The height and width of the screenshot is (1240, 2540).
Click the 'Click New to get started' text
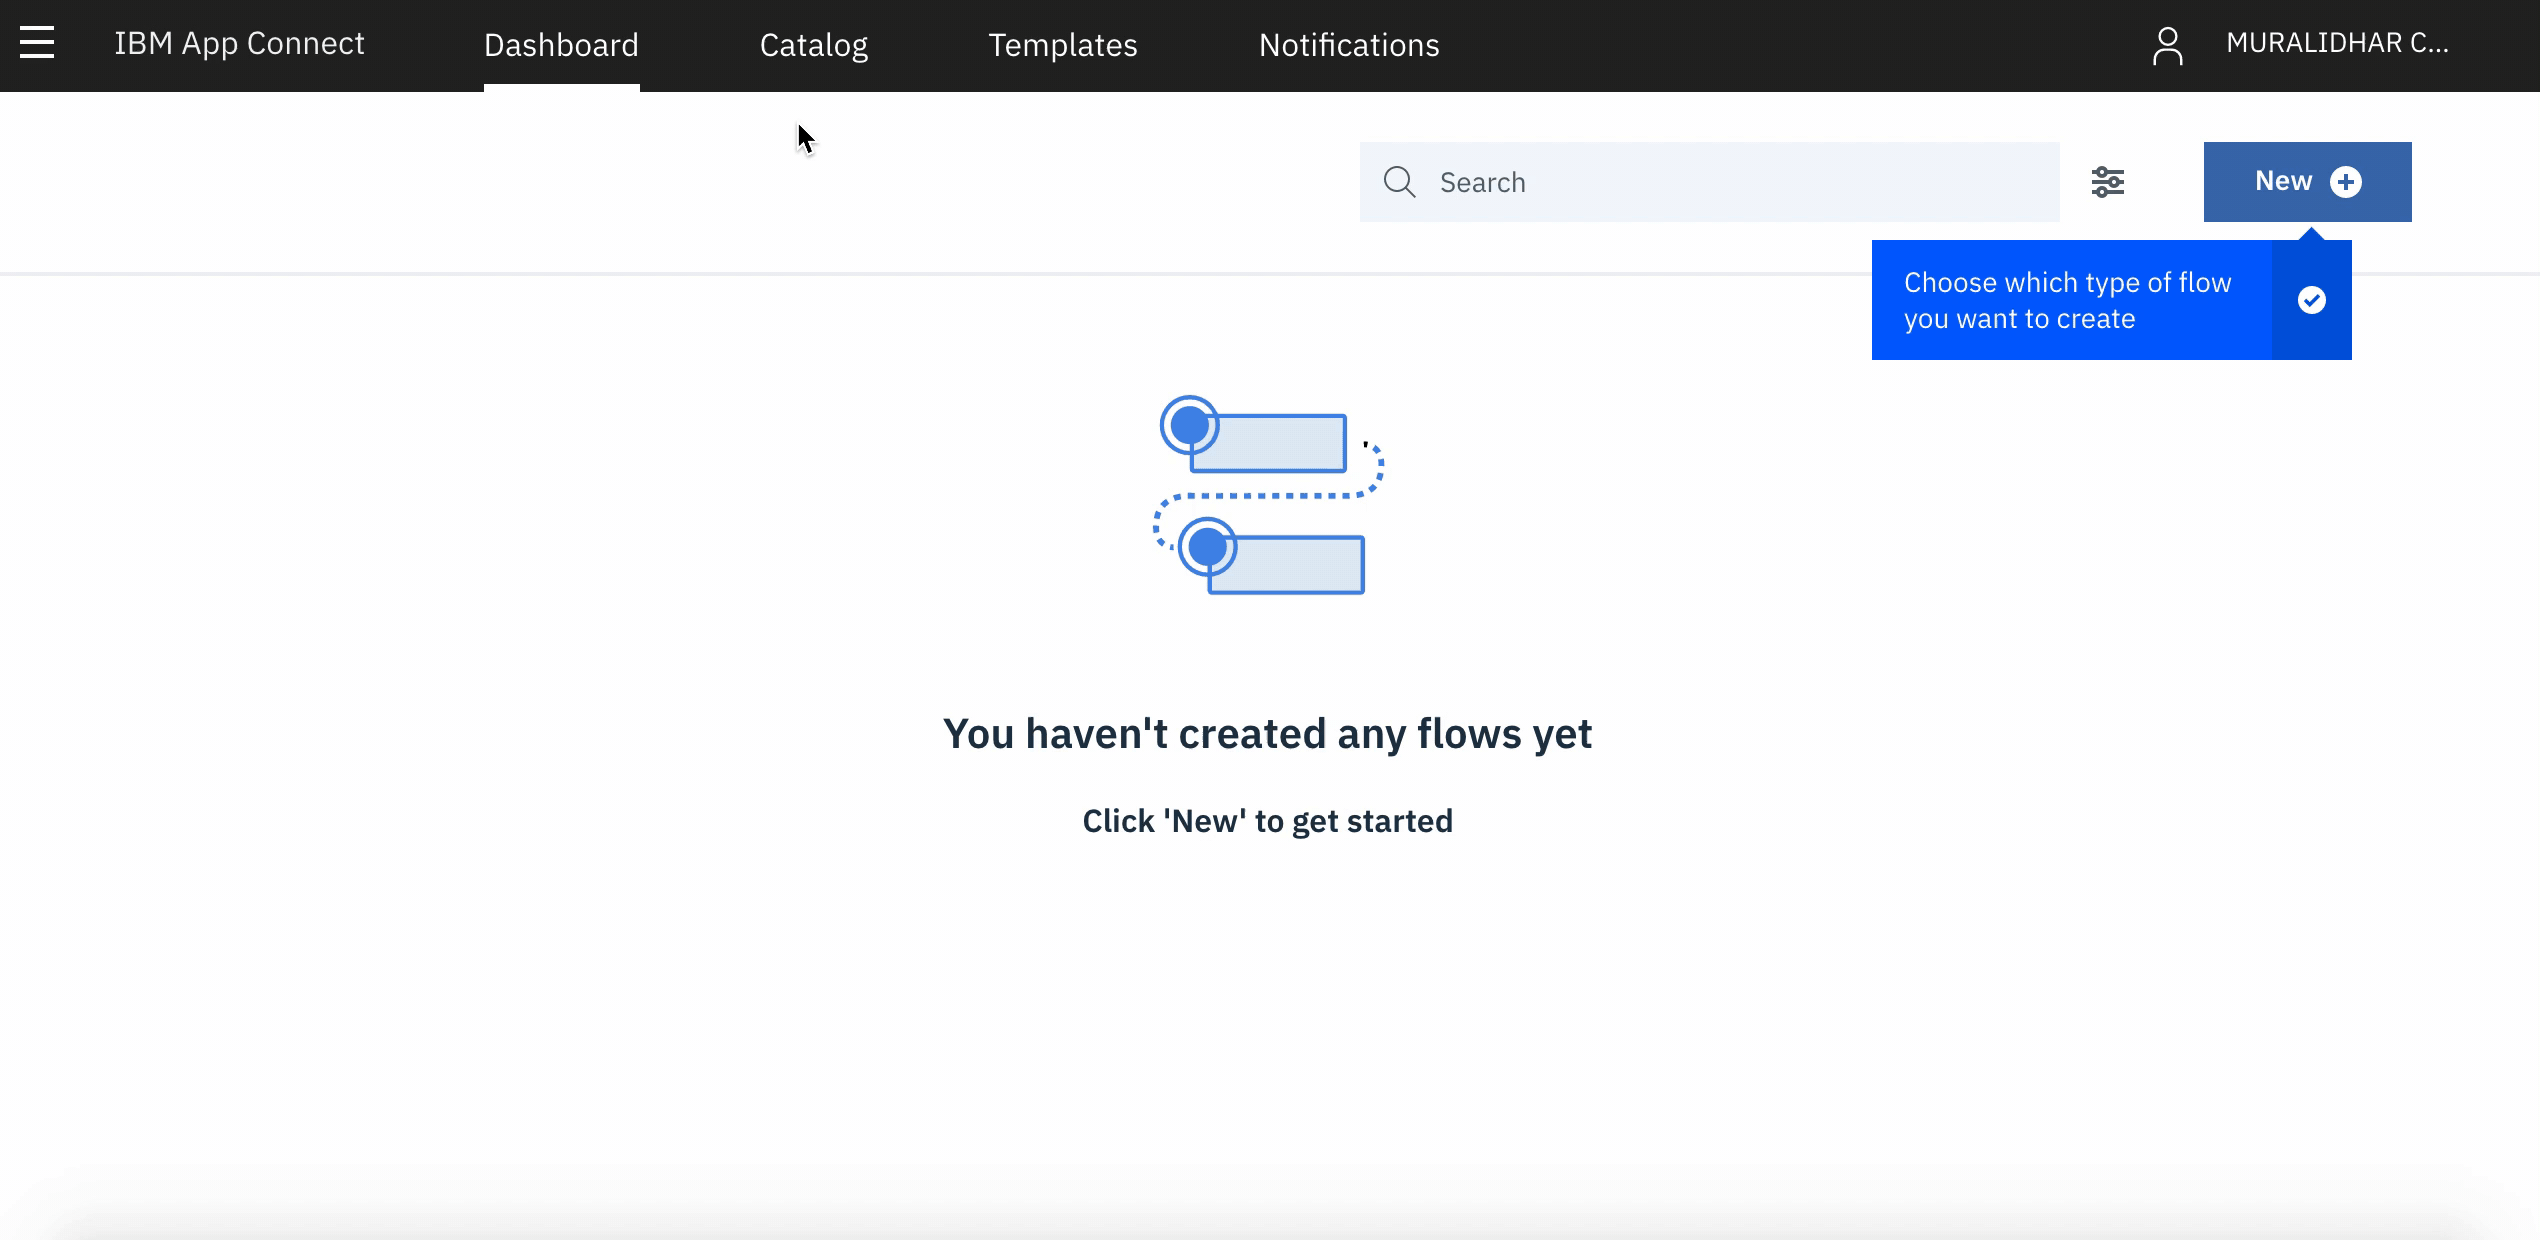point(1267,821)
